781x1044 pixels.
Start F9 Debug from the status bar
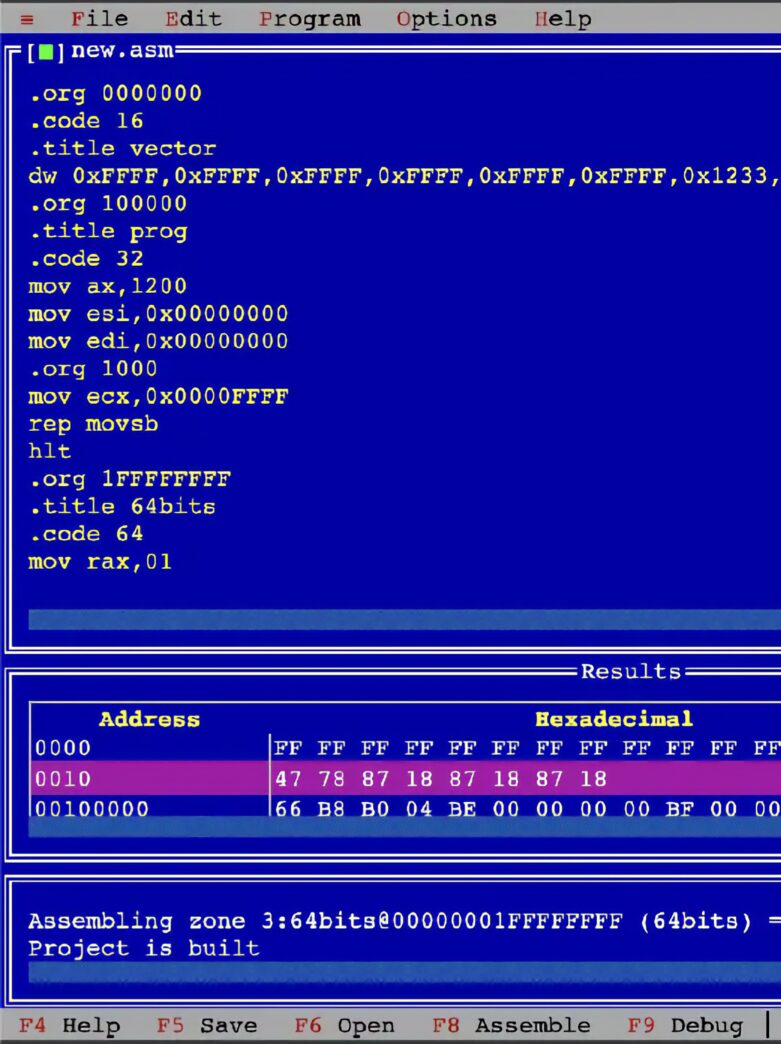[685, 1025]
